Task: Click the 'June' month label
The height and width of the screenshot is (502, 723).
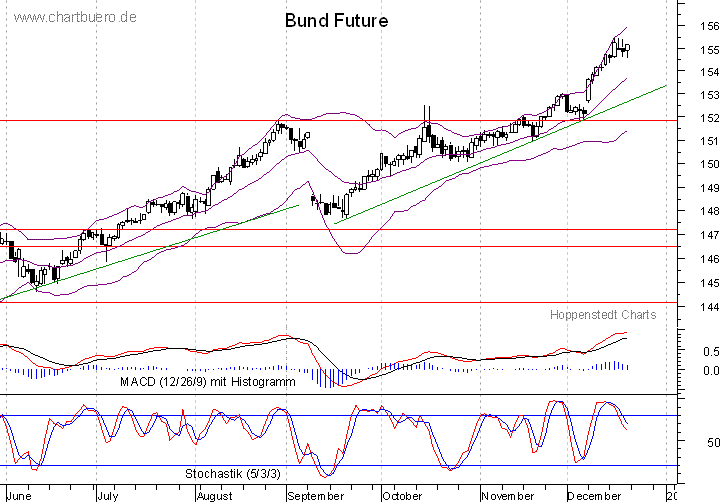Action: pyautogui.click(x=19, y=496)
